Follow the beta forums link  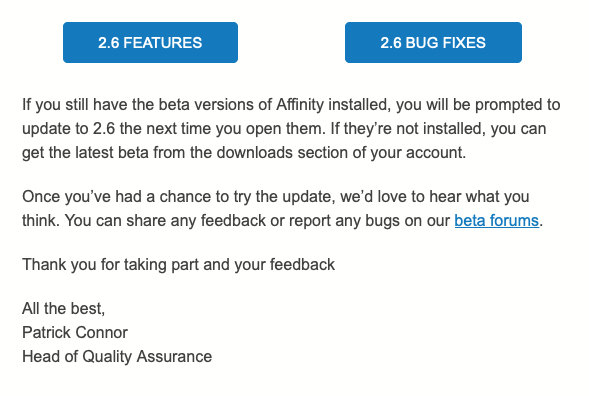coord(497,221)
